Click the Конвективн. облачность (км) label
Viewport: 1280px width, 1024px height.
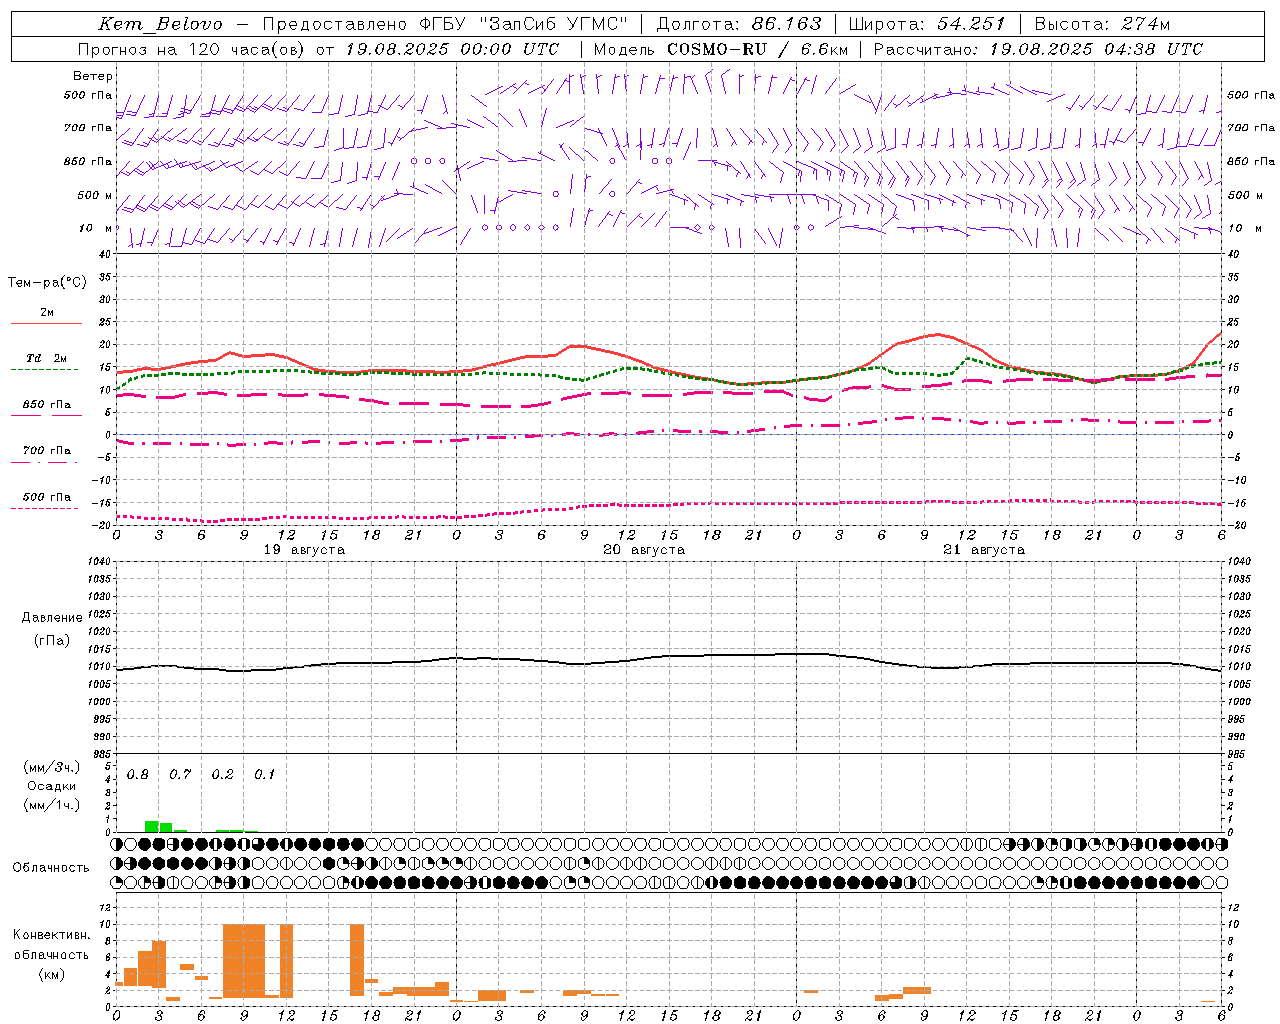click(51, 954)
